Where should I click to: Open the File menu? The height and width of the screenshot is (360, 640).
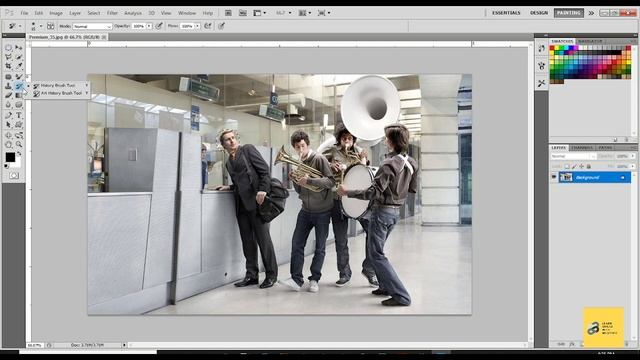24,13
